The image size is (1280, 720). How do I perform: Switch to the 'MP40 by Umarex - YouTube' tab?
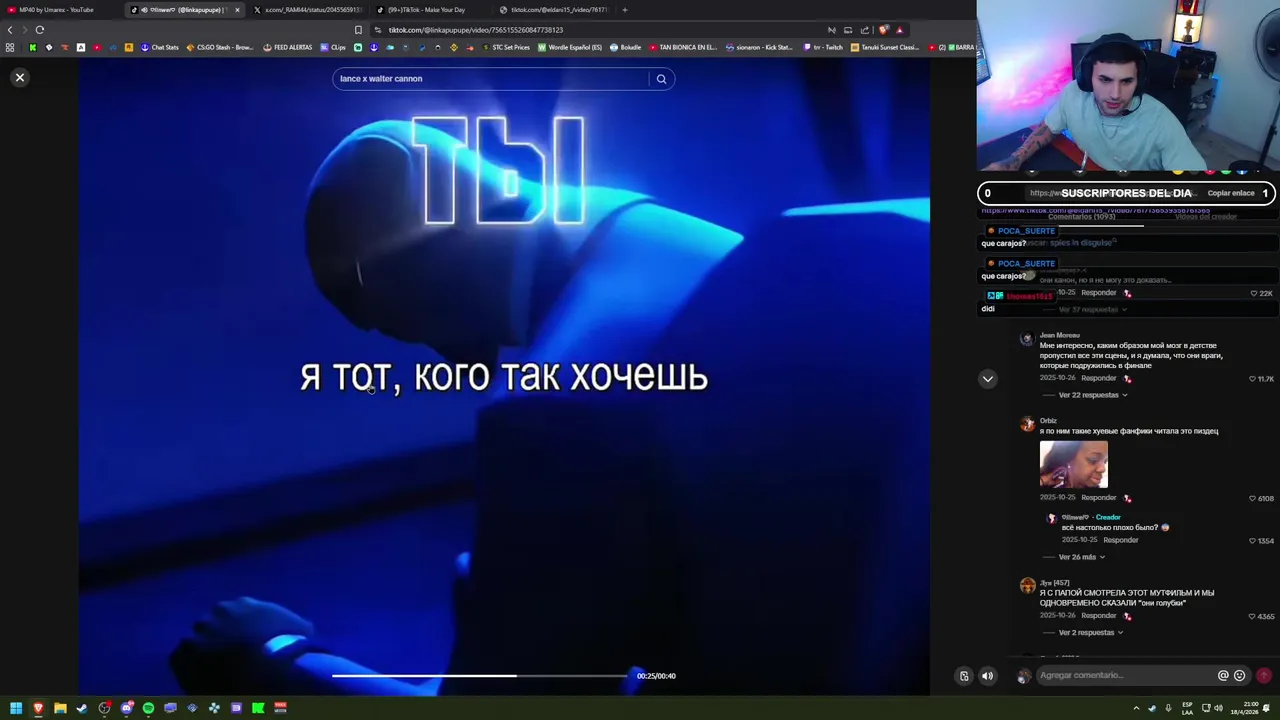(x=58, y=10)
